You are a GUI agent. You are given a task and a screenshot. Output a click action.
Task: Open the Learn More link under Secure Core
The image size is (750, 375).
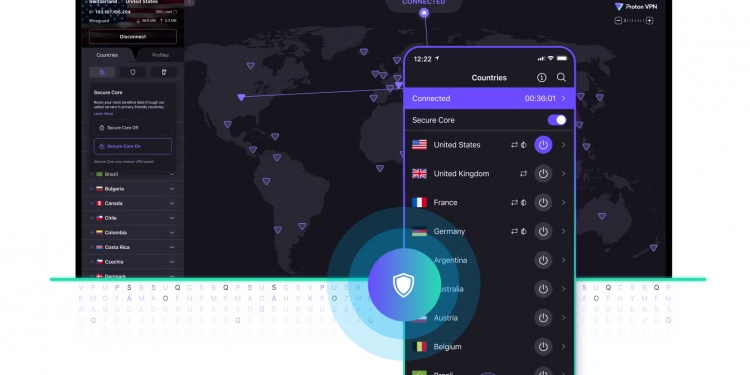click(103, 114)
